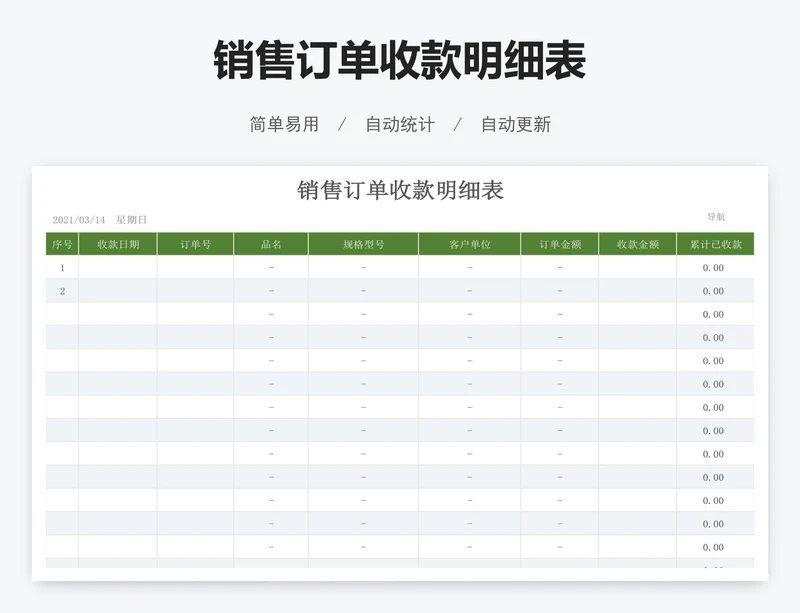Click the 0.00 value in row 1
The width and height of the screenshot is (800, 613).
coord(713,268)
